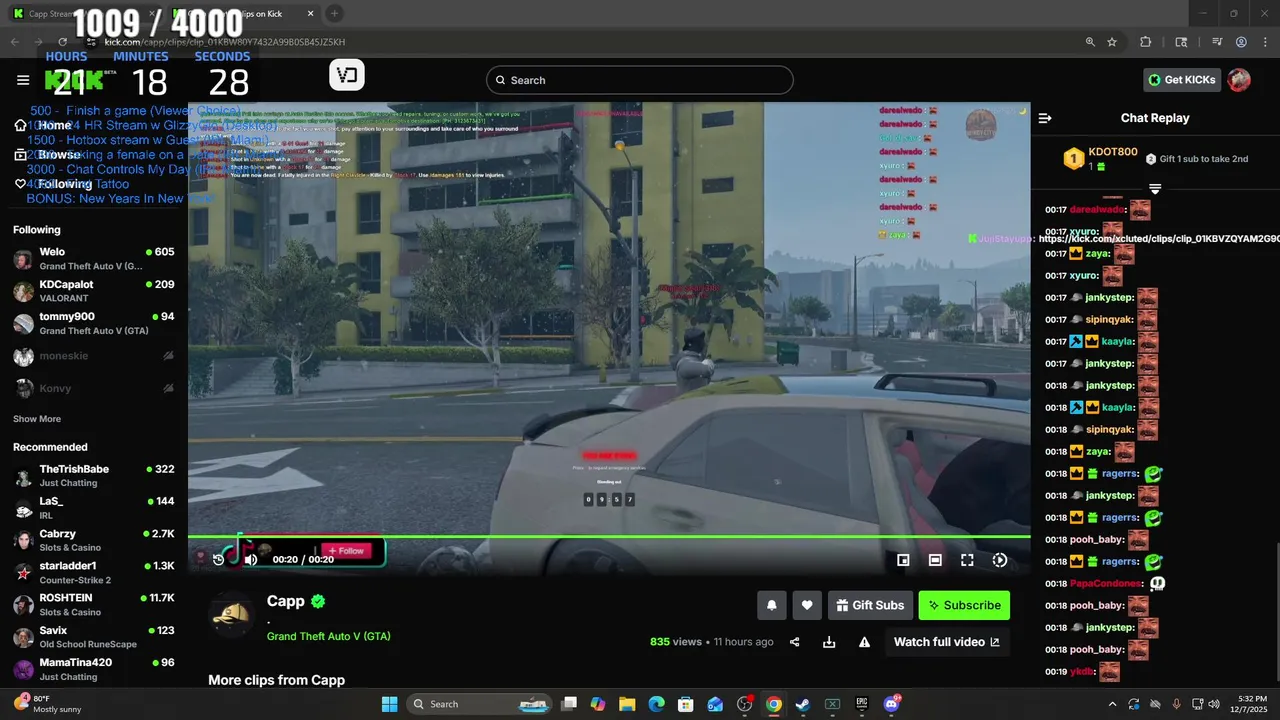This screenshot has height=720, width=1280.
Task: Open browser extensions puzzle icon
Action: (x=1146, y=42)
